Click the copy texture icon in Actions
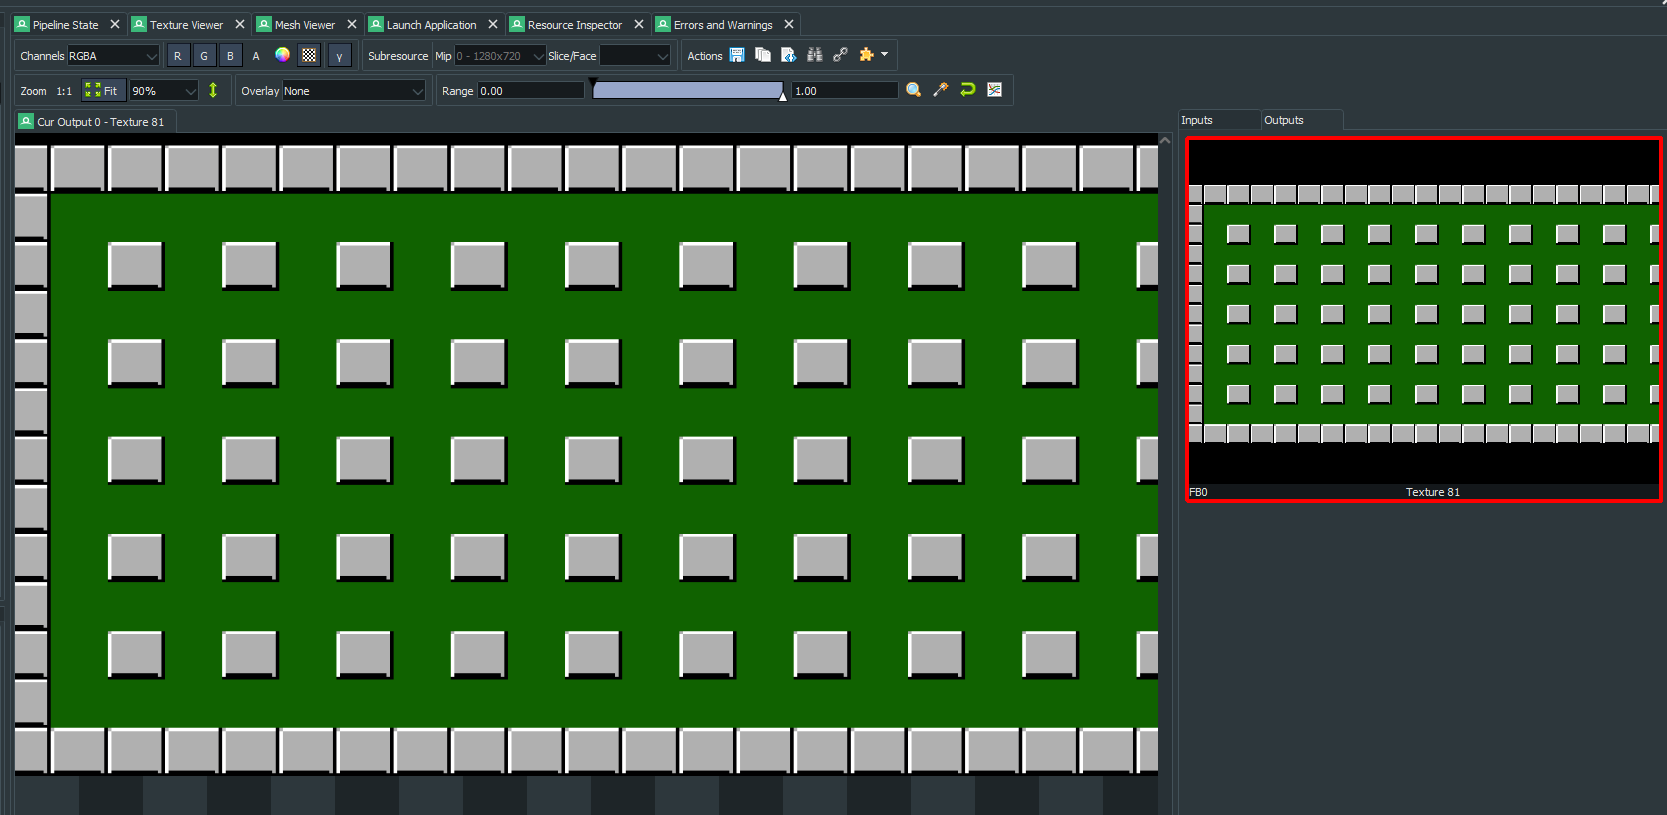Image resolution: width=1667 pixels, height=815 pixels. 763,55
